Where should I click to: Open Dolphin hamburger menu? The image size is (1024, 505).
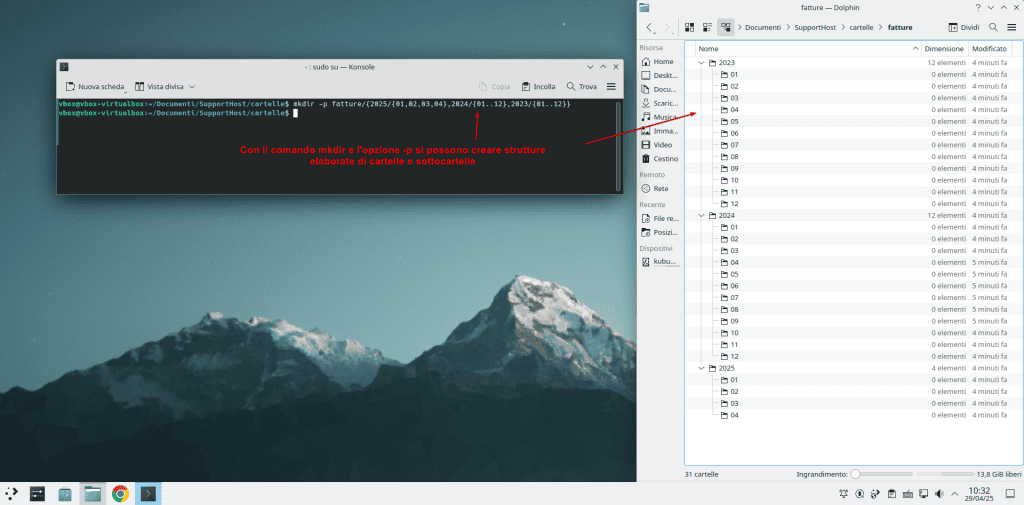click(1011, 27)
